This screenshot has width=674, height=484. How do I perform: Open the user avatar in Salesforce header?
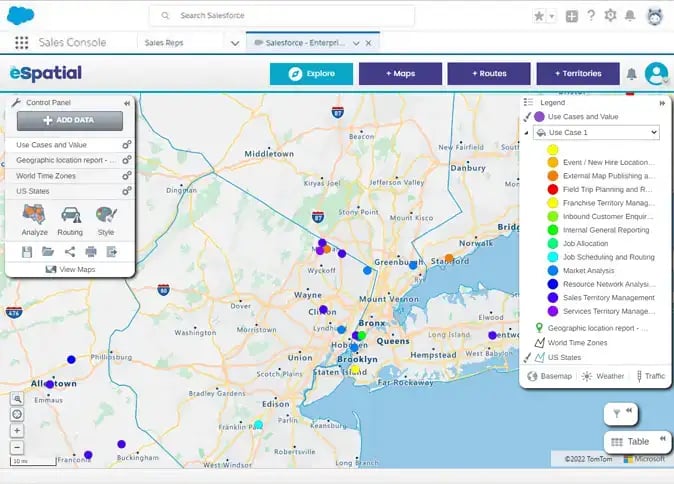655,16
